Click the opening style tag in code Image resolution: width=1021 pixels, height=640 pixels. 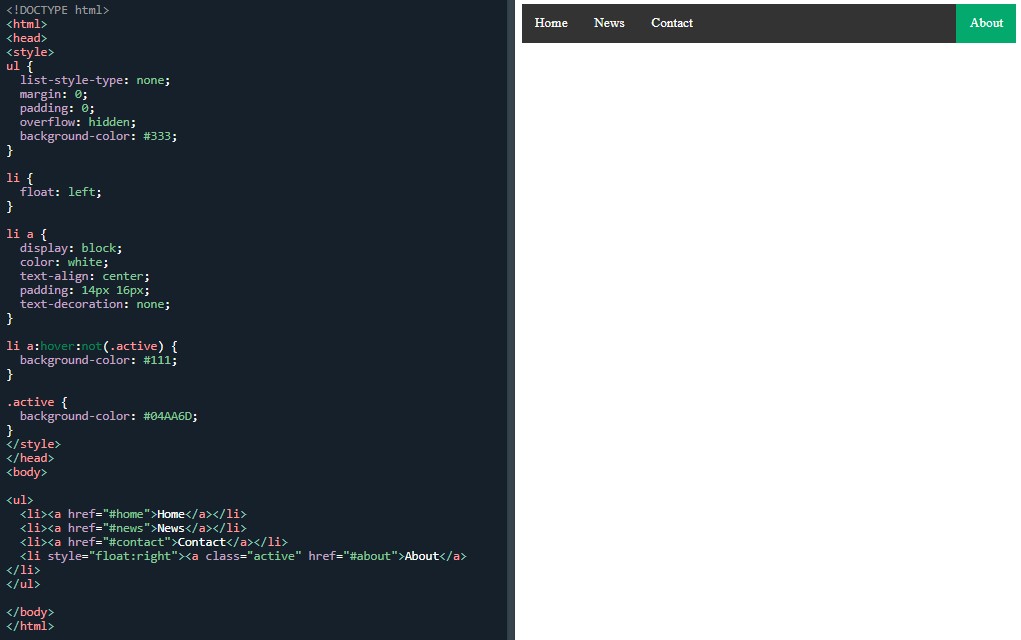tap(30, 52)
